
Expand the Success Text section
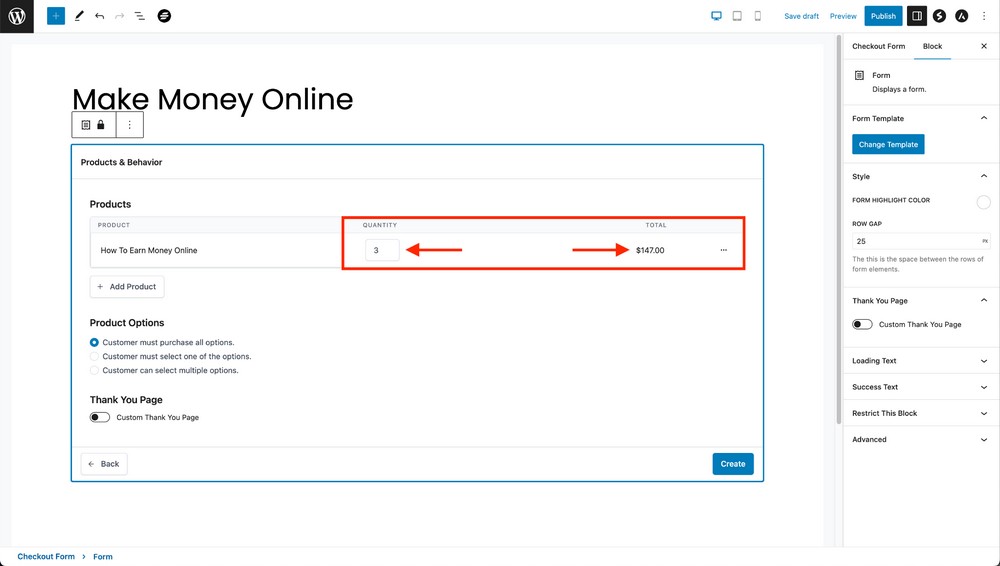922,387
